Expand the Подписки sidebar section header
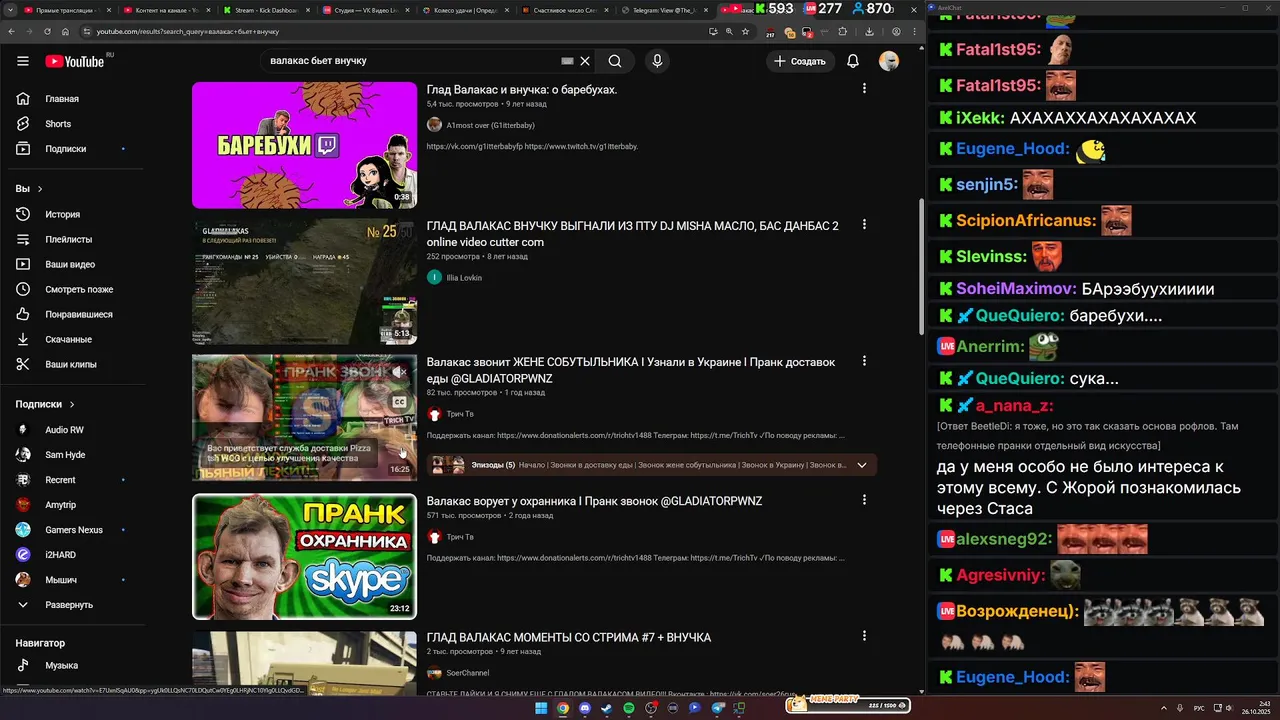 coord(45,404)
